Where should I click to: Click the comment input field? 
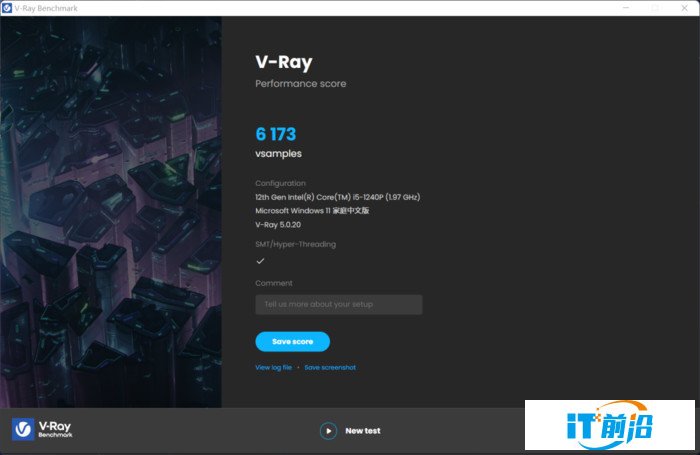pyautogui.click(x=339, y=305)
